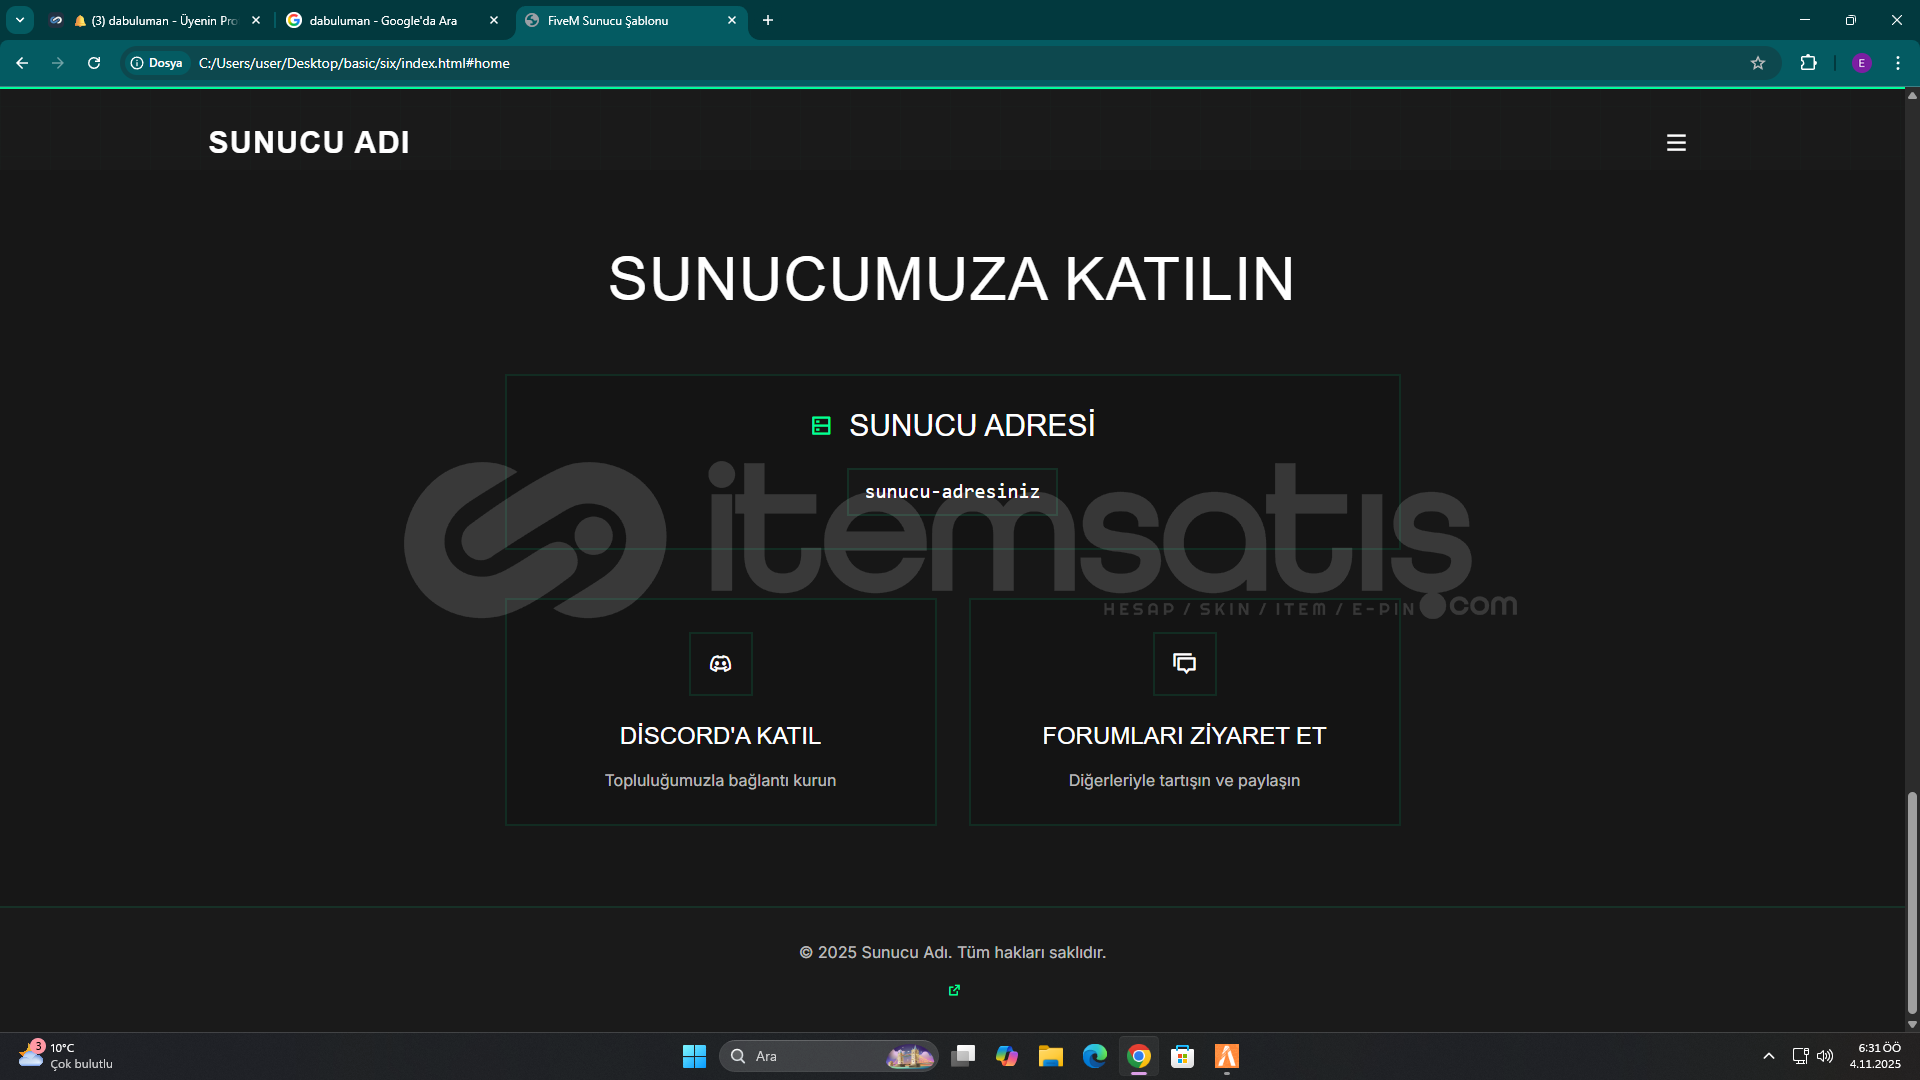Bookmark page with the star icon
The width and height of the screenshot is (1920, 1080).
tap(1758, 63)
